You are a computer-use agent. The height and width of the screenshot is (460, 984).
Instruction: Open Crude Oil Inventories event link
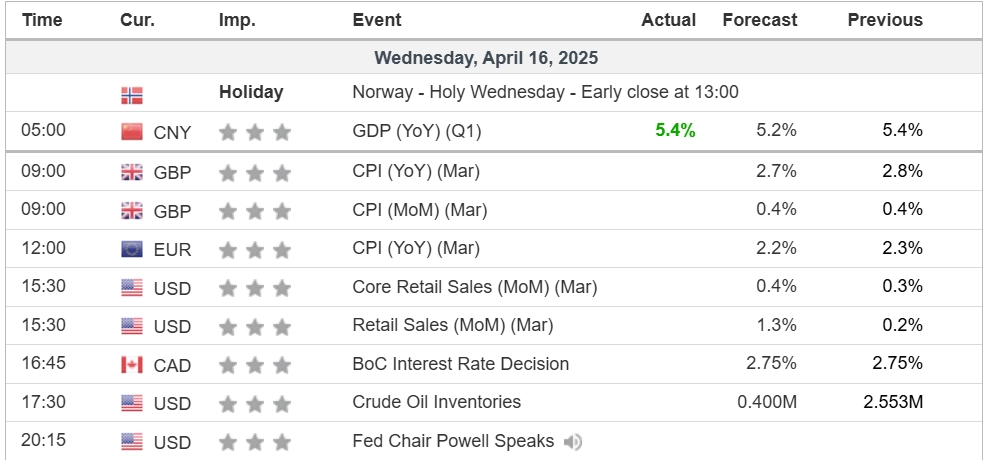click(x=437, y=402)
